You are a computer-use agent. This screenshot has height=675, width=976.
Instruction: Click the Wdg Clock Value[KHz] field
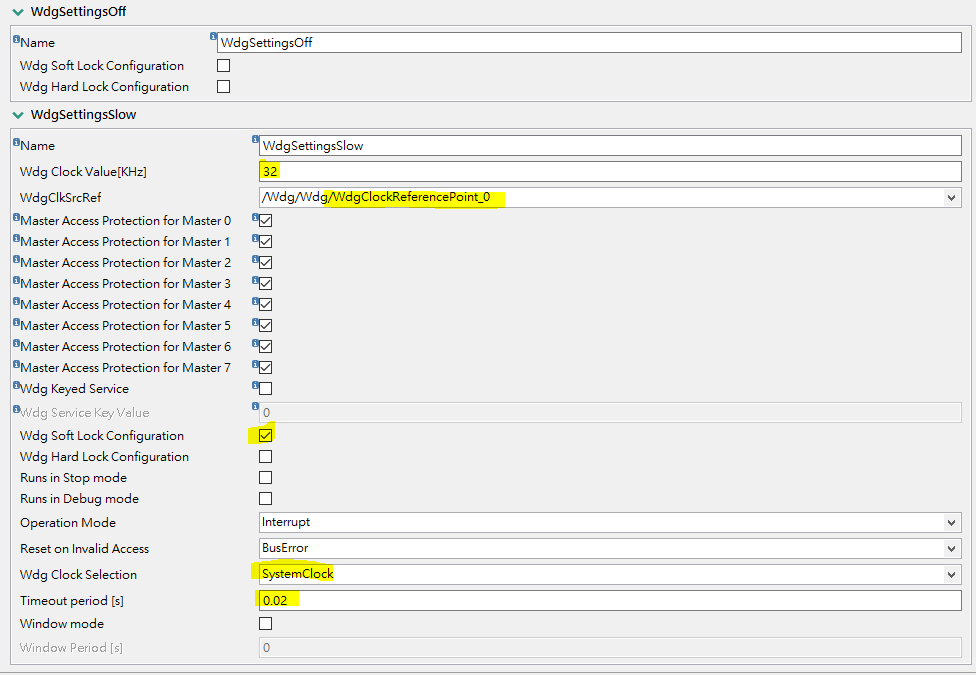[x=610, y=171]
